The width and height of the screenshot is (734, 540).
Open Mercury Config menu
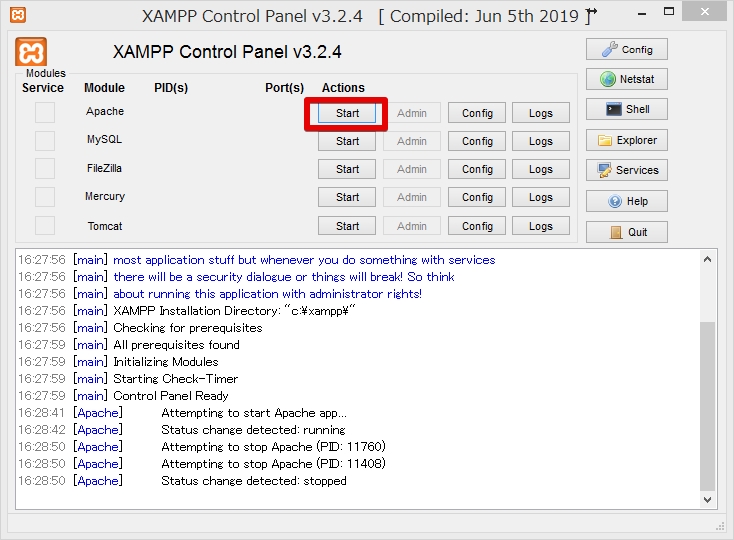[477, 197]
